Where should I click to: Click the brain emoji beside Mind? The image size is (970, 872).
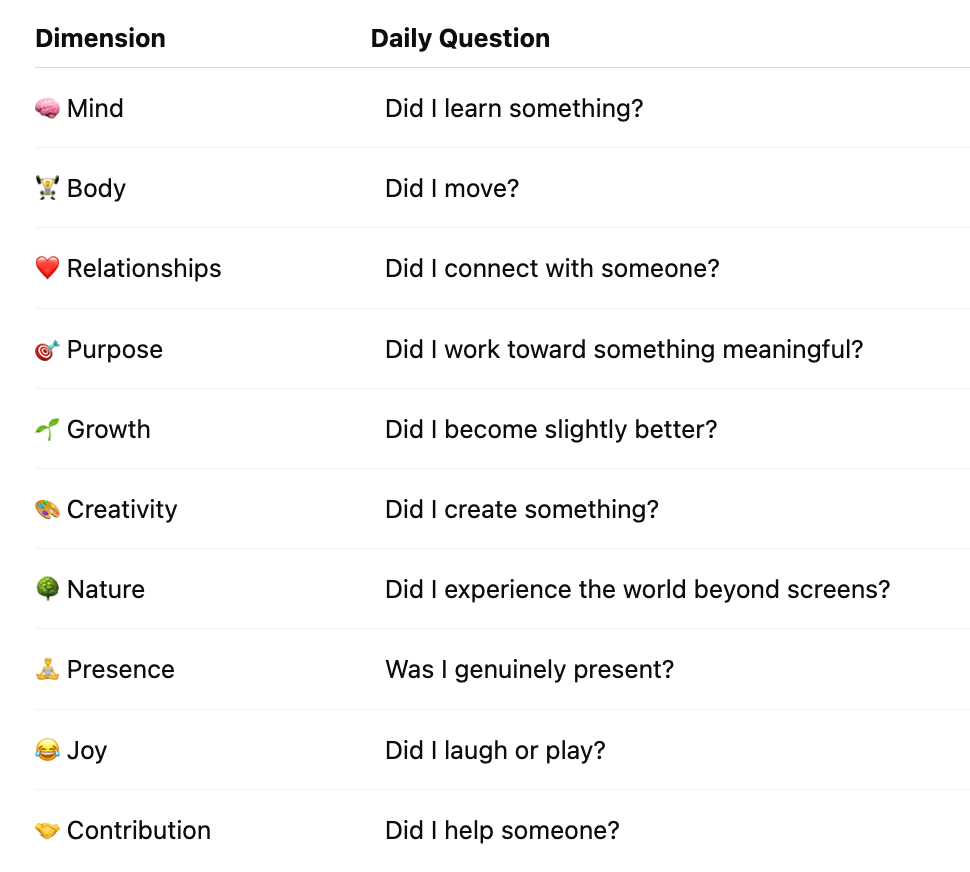click(47, 108)
